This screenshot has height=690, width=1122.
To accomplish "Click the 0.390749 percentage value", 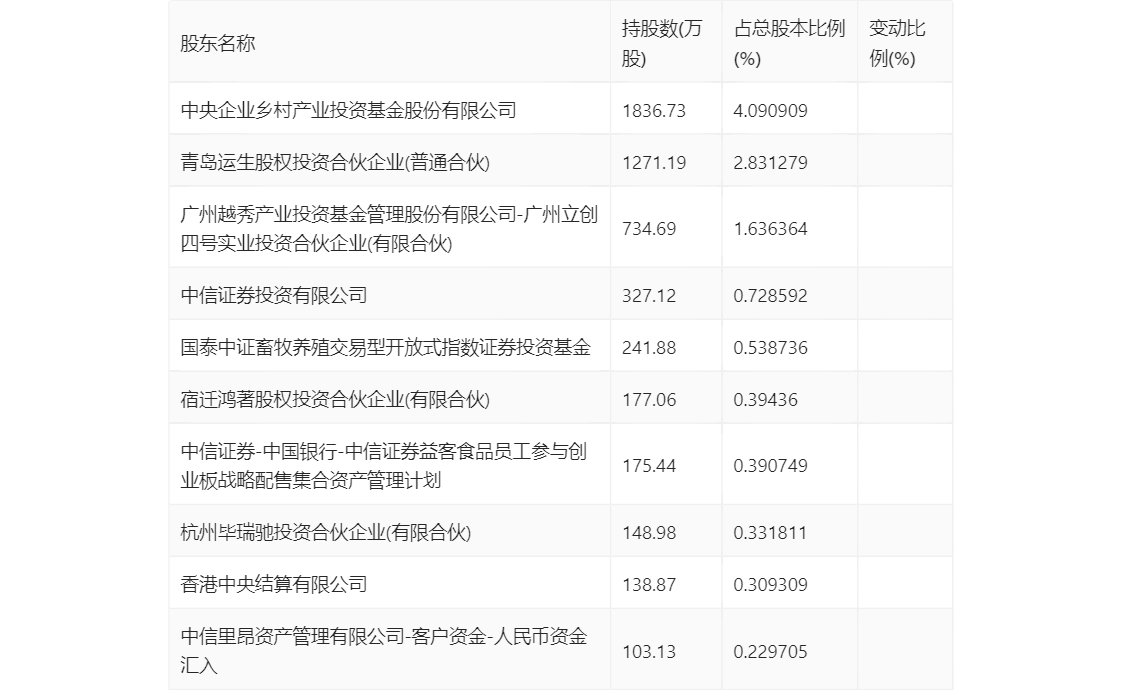I will coord(771,466).
